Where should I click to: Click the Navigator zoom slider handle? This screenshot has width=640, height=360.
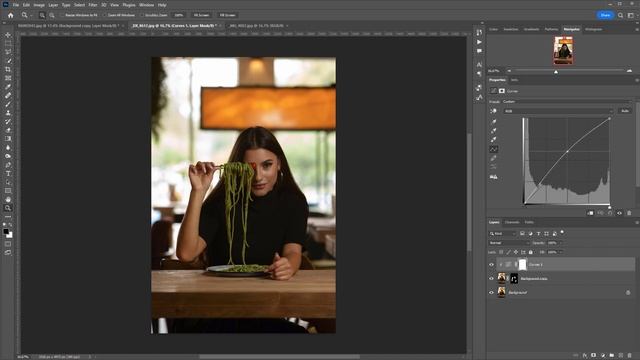pyautogui.click(x=556, y=71)
